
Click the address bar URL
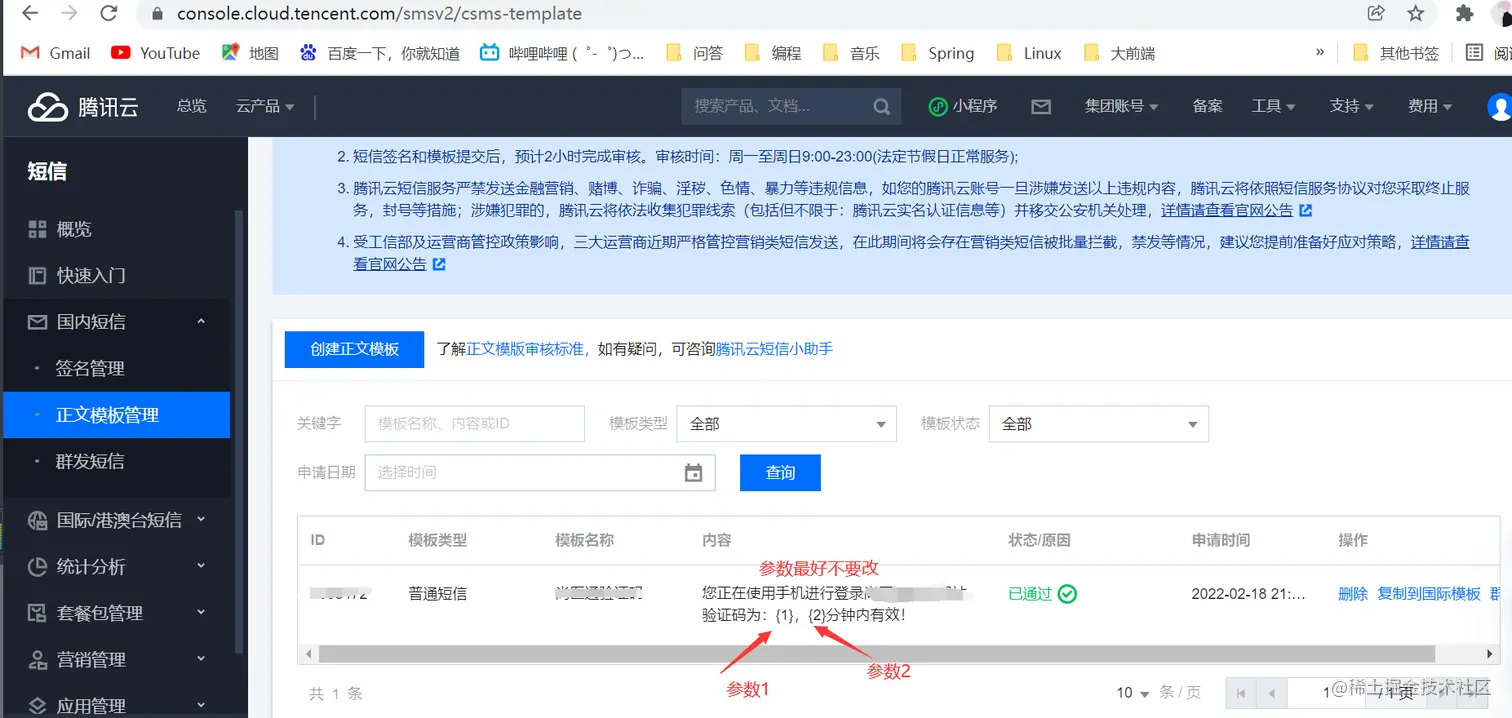379,14
